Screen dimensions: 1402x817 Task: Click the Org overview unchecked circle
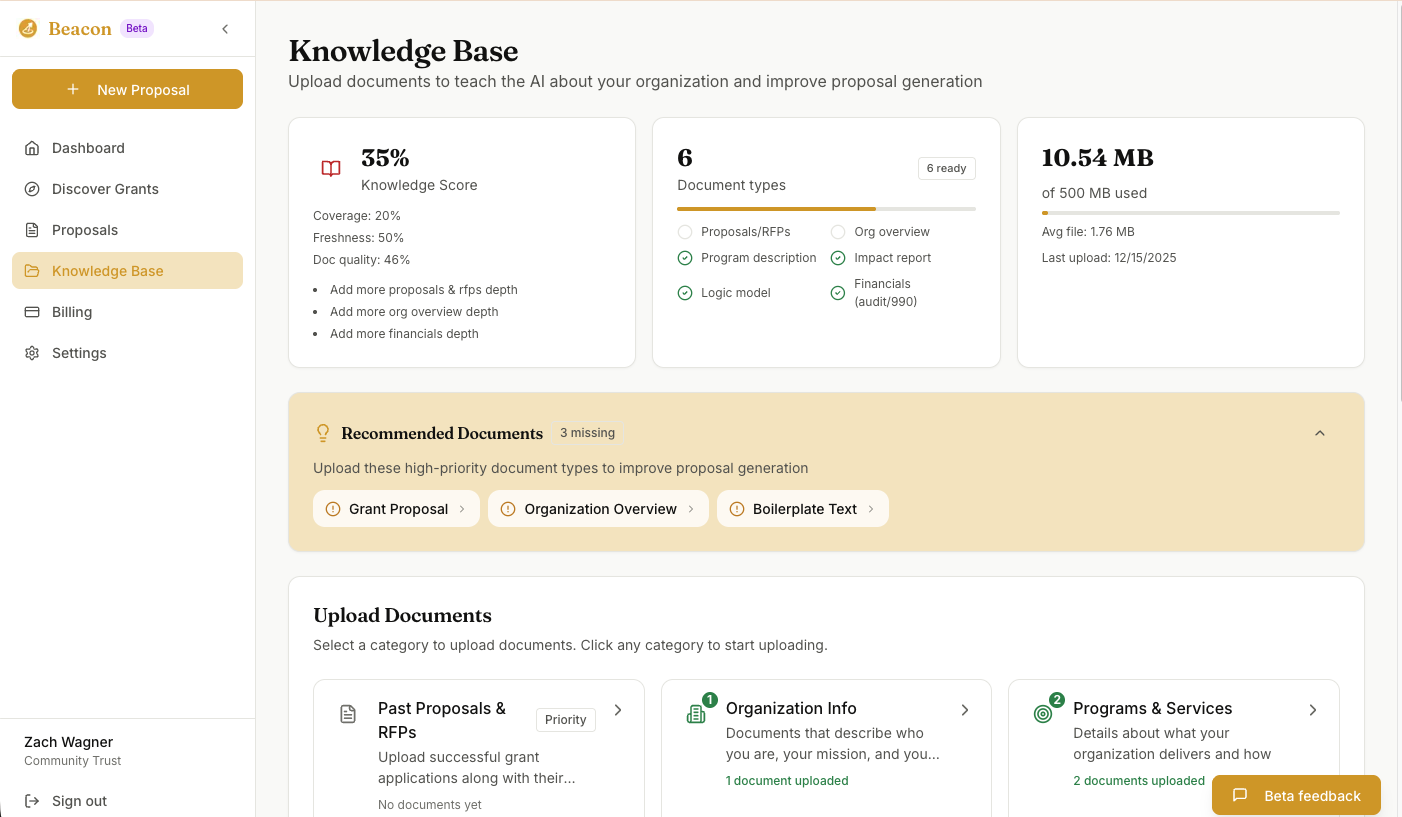point(838,232)
